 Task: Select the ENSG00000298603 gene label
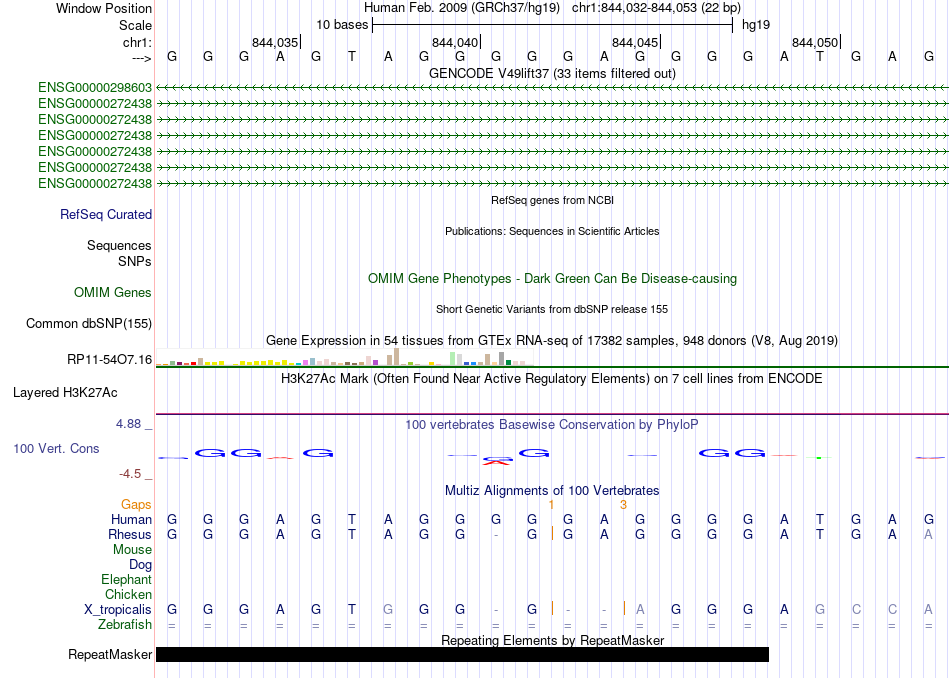click(x=95, y=88)
